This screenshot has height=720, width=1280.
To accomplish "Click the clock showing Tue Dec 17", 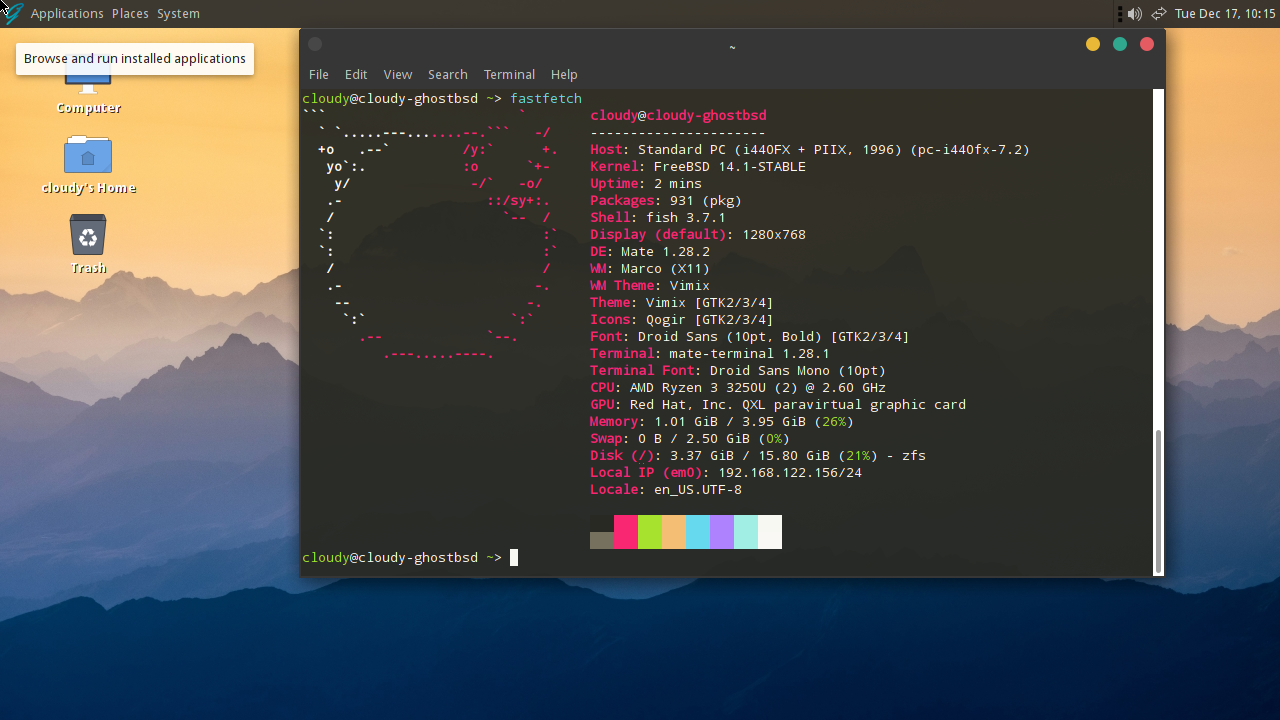I will click(x=1225, y=14).
